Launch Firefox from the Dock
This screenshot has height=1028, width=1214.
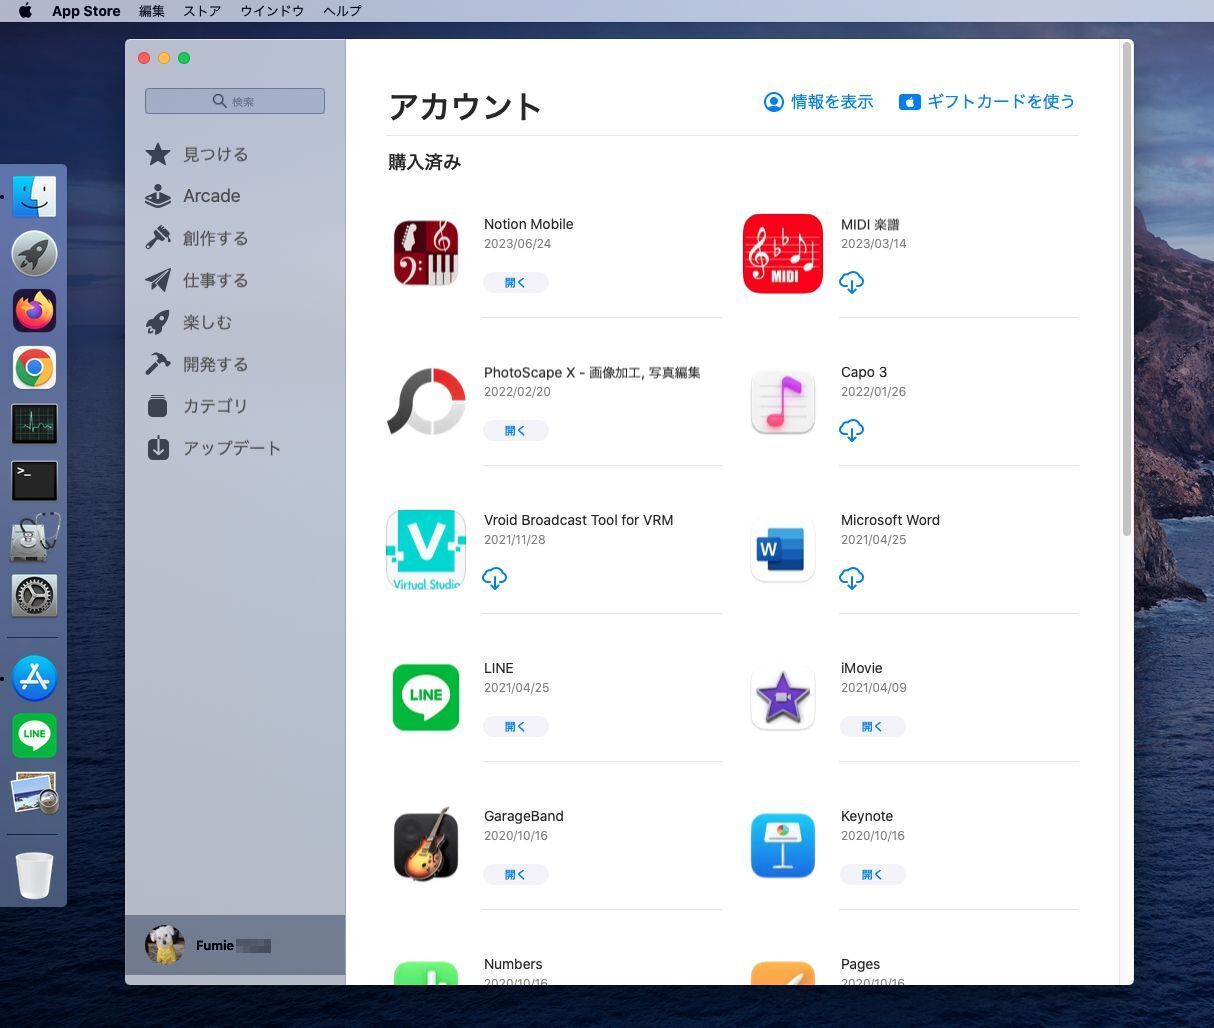point(34,310)
